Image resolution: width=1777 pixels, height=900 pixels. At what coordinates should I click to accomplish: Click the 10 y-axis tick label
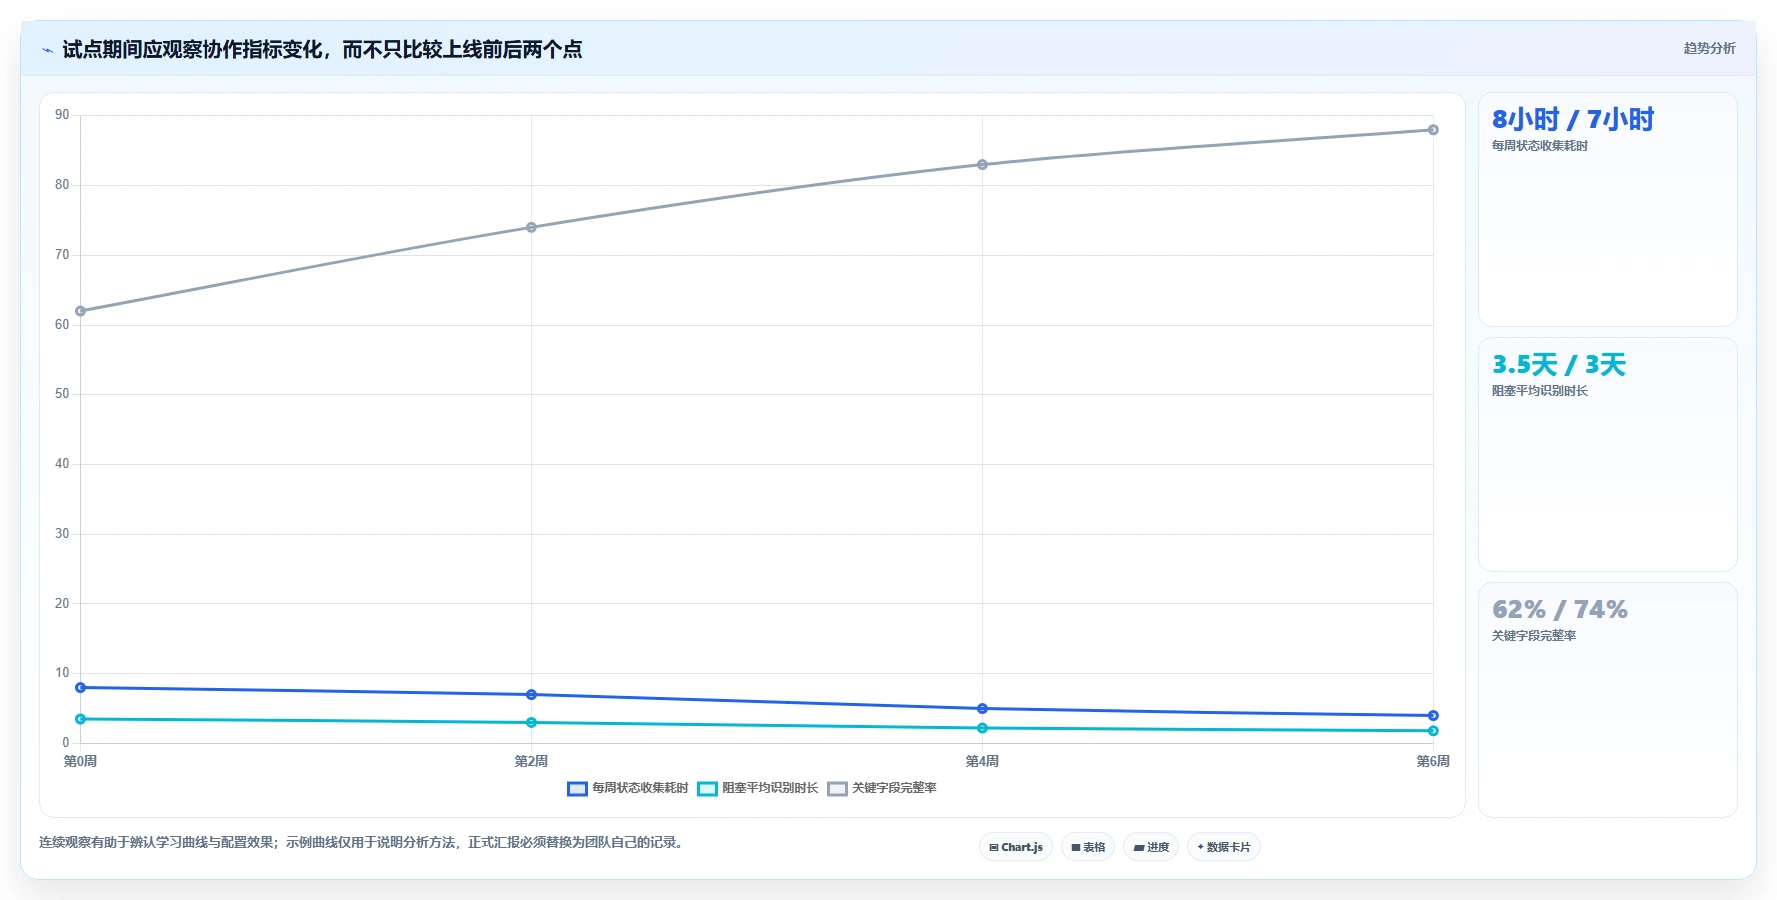click(62, 673)
